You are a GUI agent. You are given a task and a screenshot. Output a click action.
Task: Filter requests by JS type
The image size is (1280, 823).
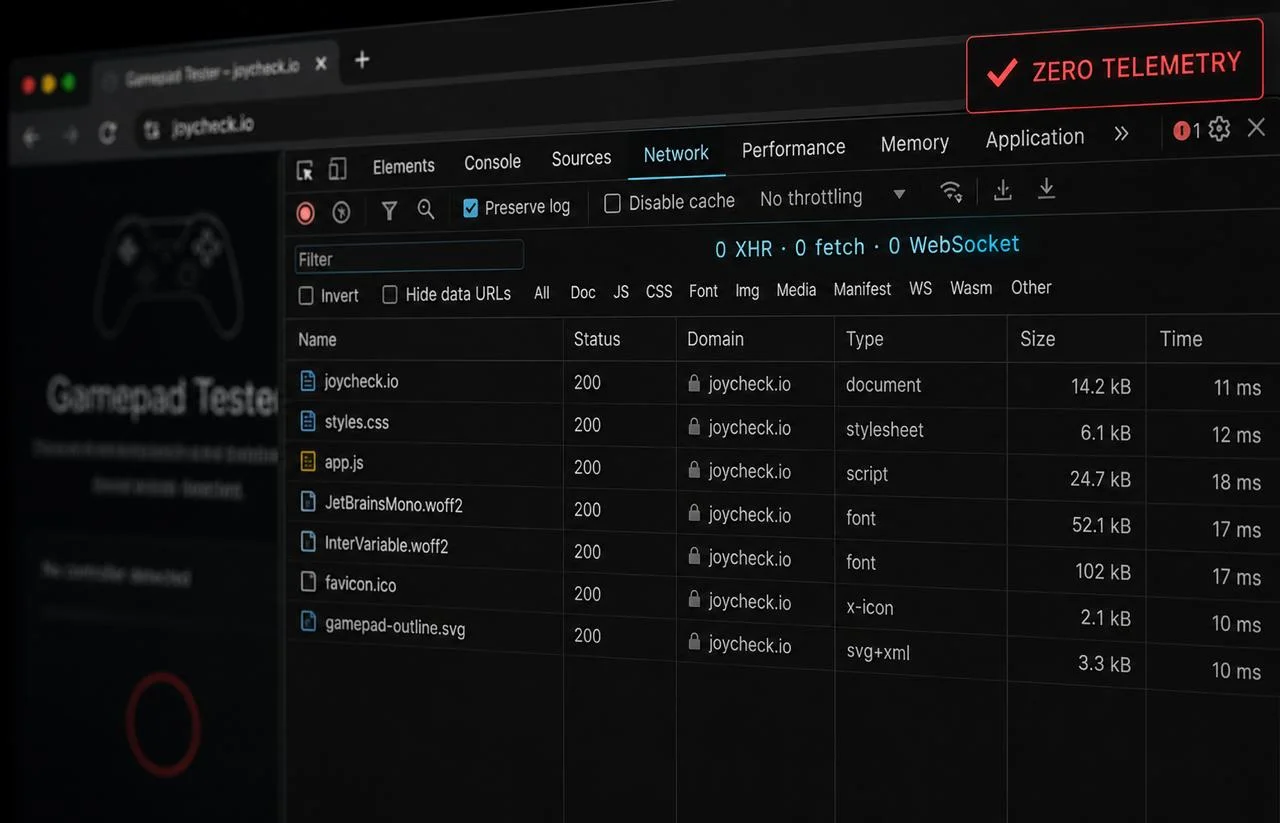coord(621,292)
